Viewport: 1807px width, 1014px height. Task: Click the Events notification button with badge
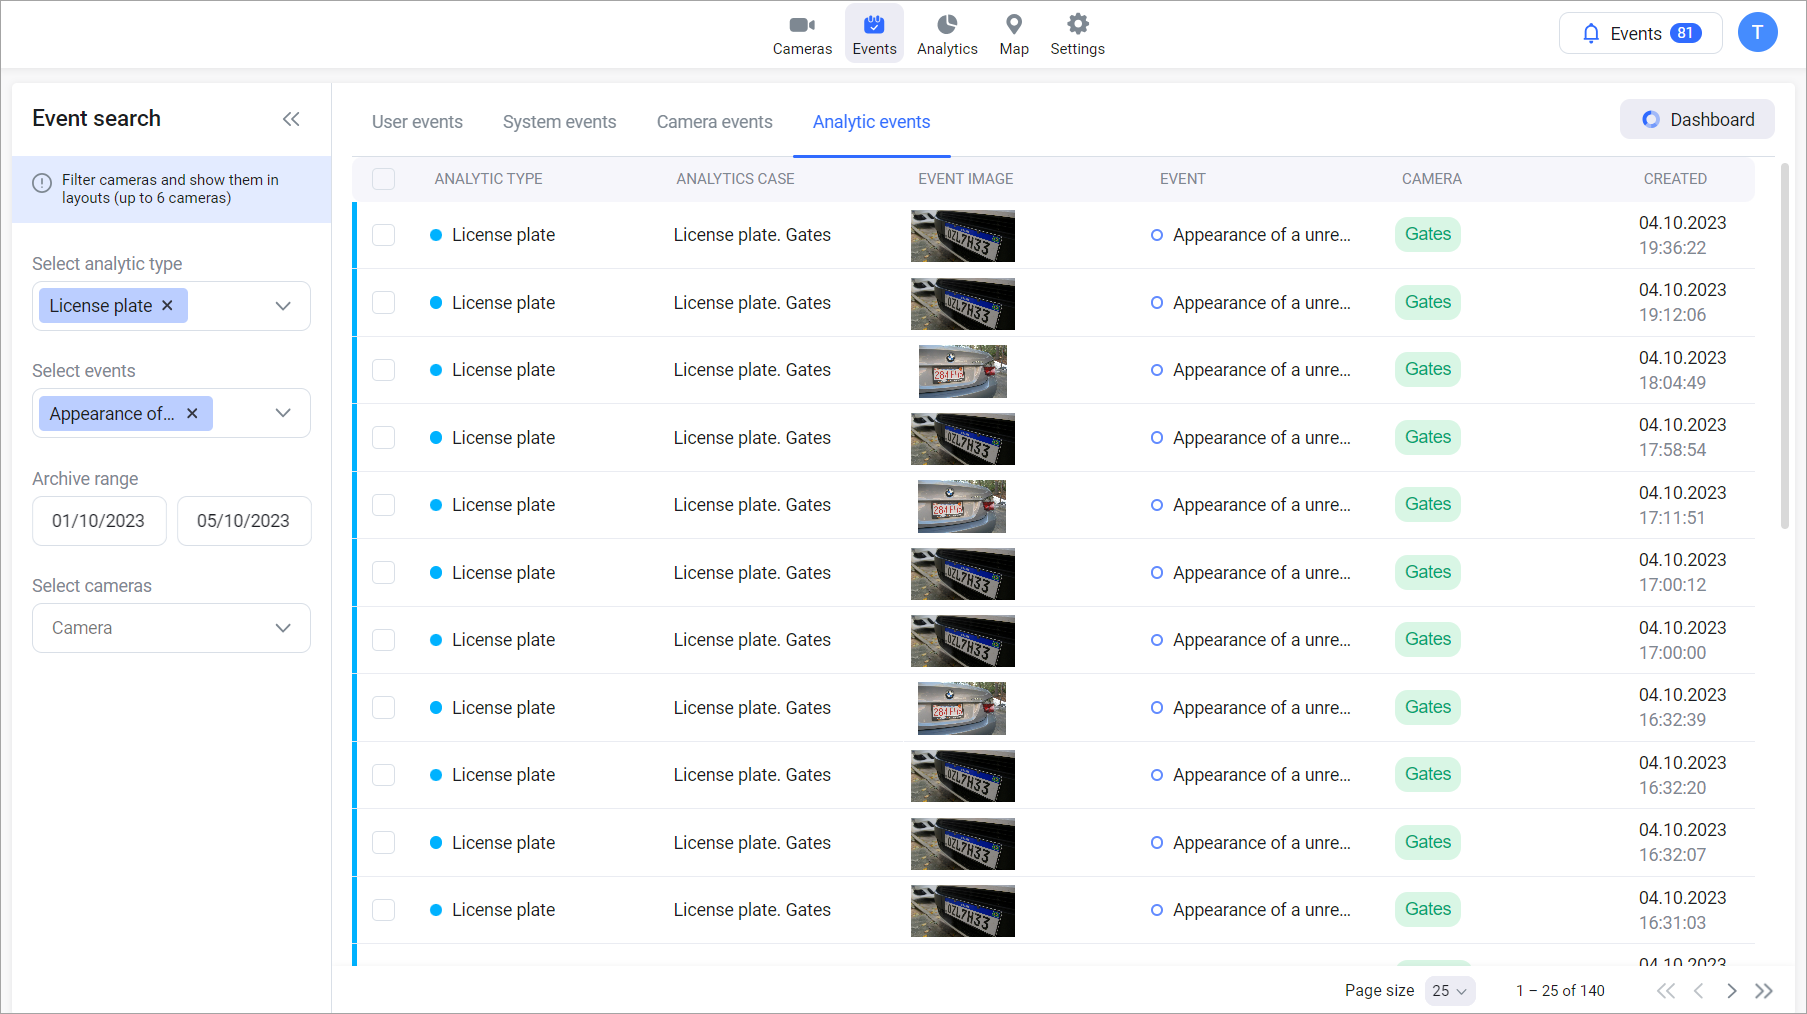coord(1640,34)
